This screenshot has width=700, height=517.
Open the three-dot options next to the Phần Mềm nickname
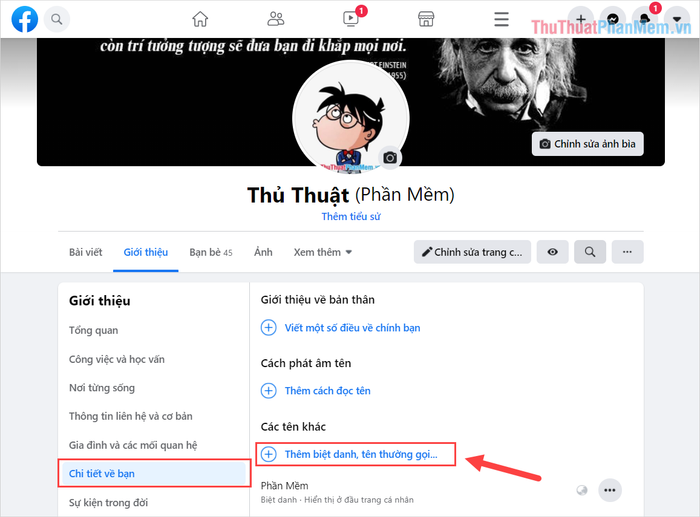click(610, 490)
